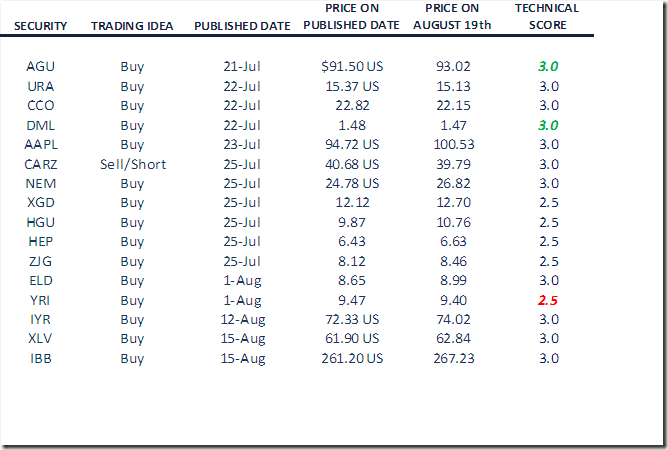The height and width of the screenshot is (450, 668).
Task: Select the red 2.5 score for YRI
Action: (x=547, y=300)
